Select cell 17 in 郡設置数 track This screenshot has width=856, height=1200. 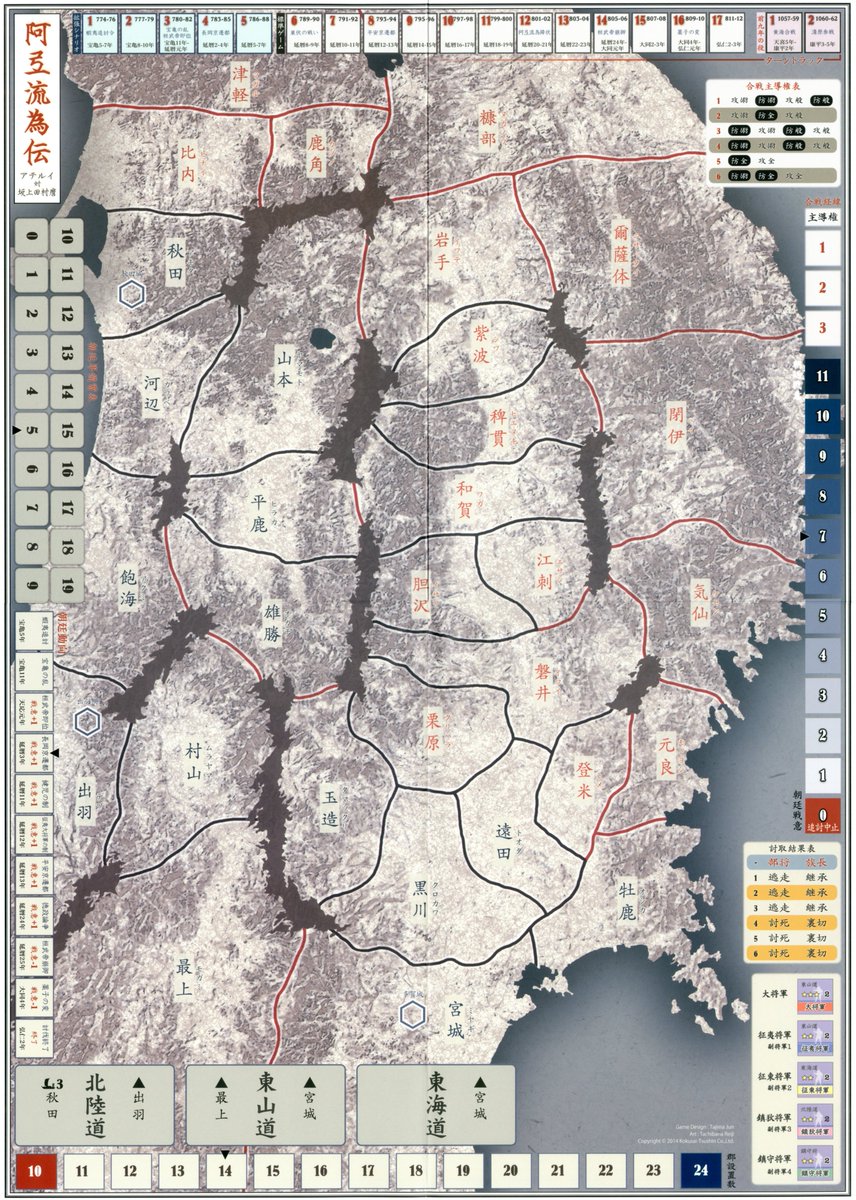click(368, 1170)
